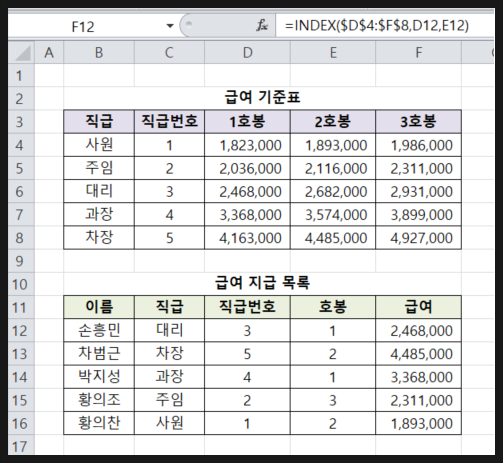The height and width of the screenshot is (463, 503).
Task: Click header cell 2호봉
Action: pos(333,122)
